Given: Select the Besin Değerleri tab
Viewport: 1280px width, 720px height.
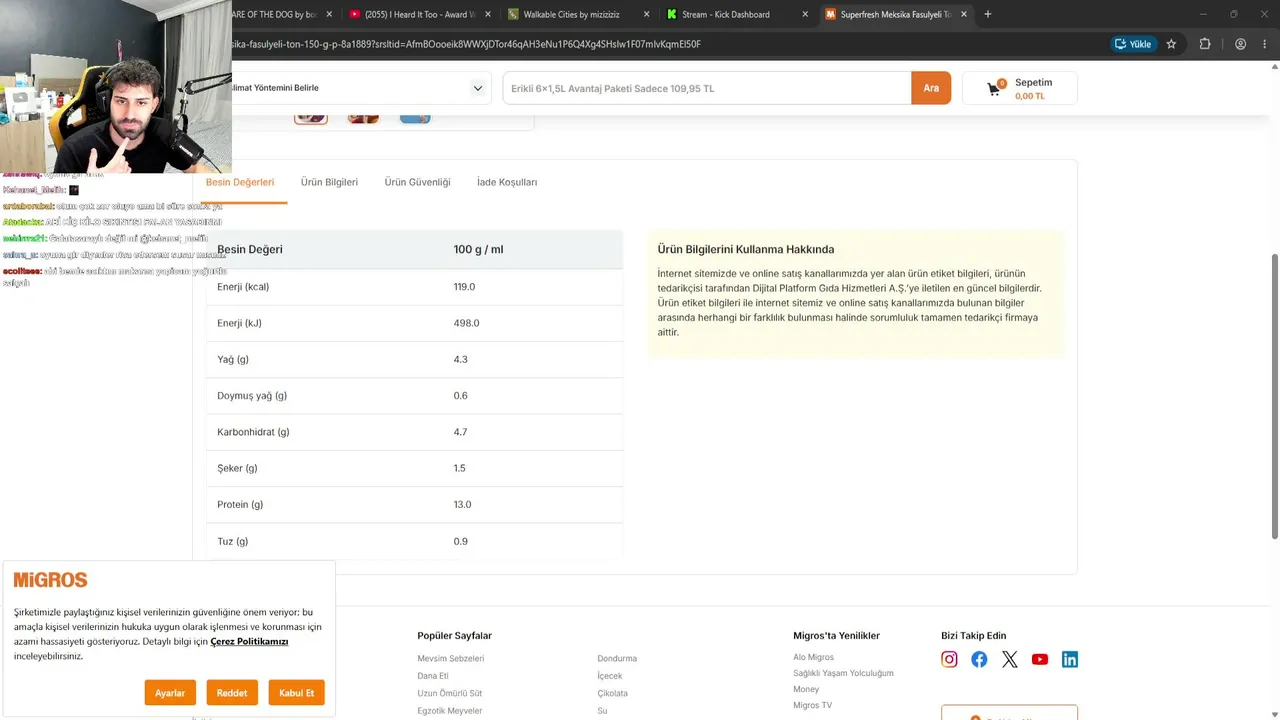Looking at the screenshot, I should pyautogui.click(x=240, y=182).
